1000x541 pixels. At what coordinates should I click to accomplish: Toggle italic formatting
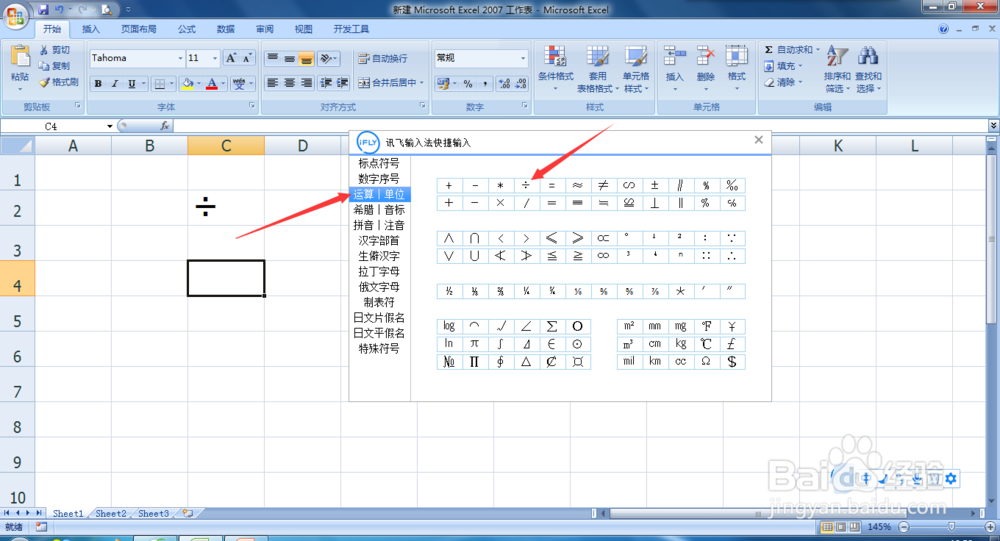coord(115,84)
